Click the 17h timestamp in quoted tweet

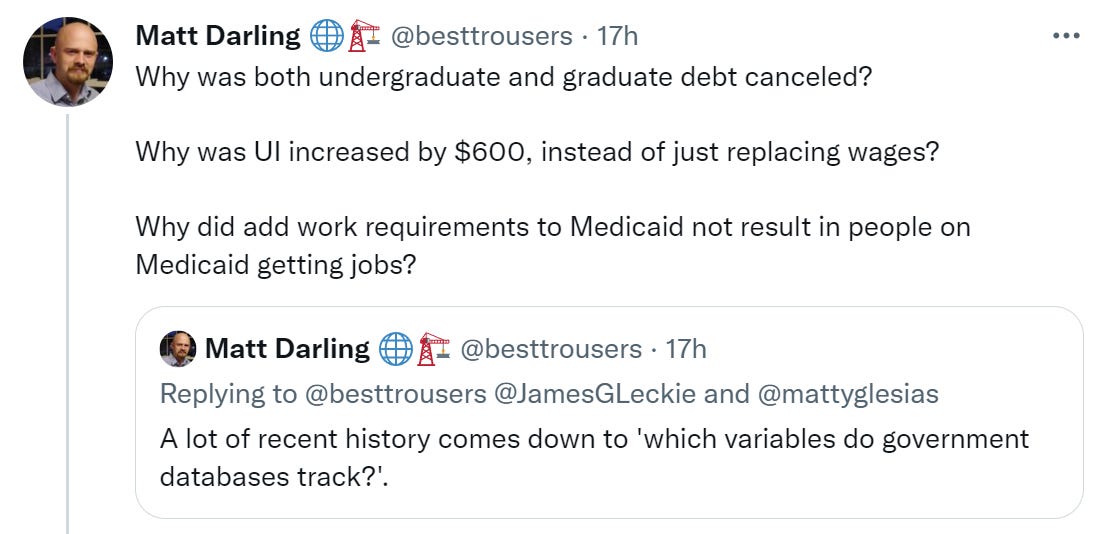[x=686, y=349]
